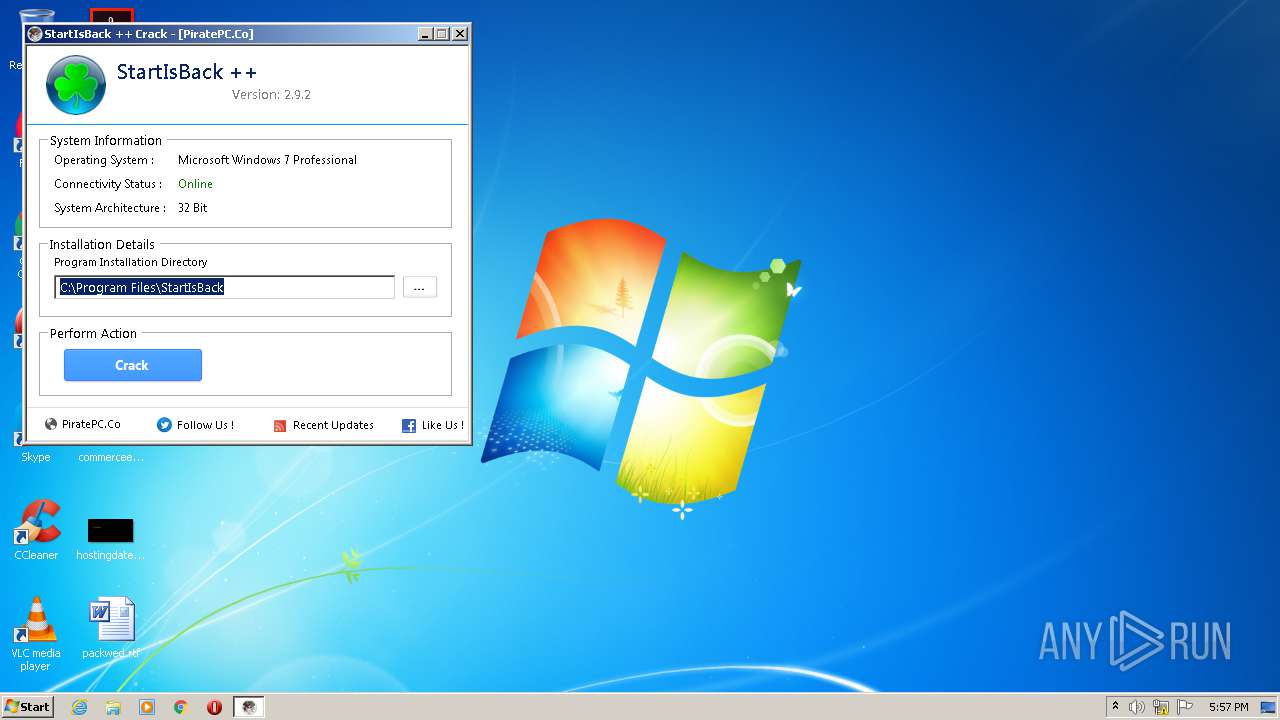Click the globe icon beside PiratePC.Co

click(51, 424)
